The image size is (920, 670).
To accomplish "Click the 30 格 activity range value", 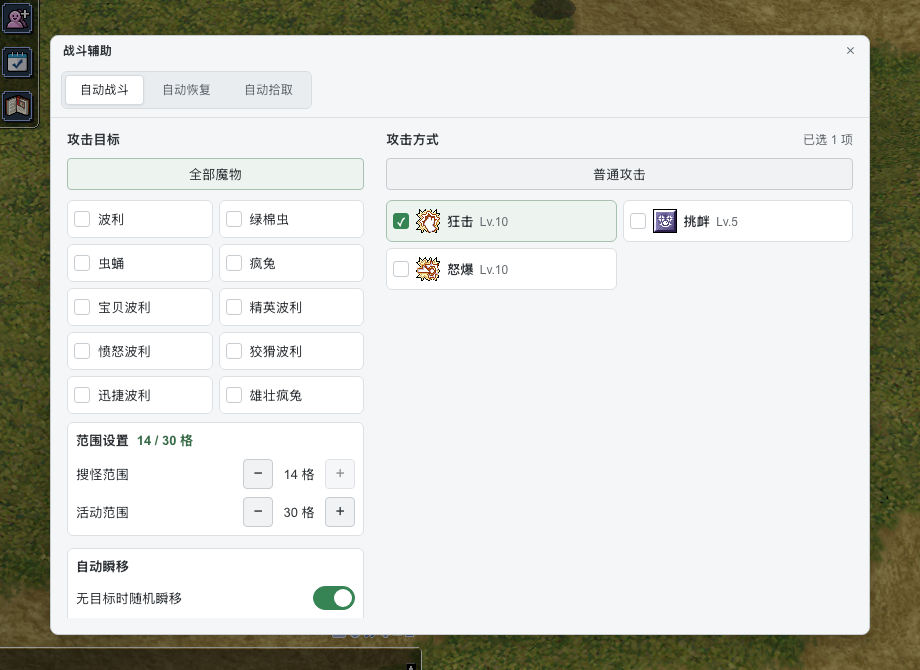I will tap(299, 512).
